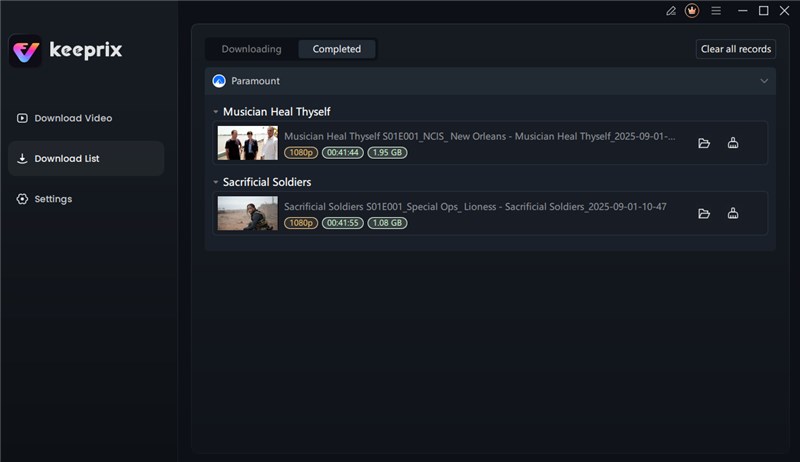Delete the Sacrificial Soldiers download record

(733, 213)
